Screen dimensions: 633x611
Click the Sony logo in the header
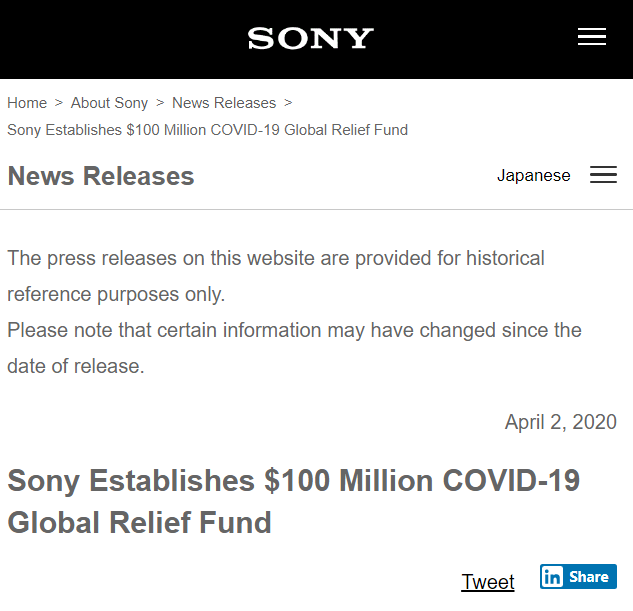(x=310, y=38)
